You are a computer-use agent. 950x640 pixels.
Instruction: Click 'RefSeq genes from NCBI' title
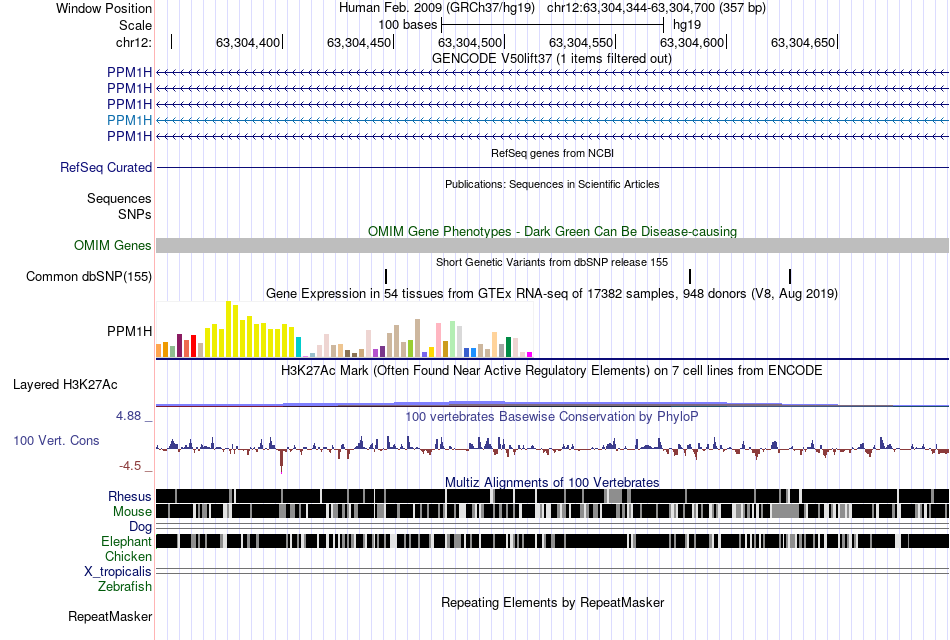point(552,153)
